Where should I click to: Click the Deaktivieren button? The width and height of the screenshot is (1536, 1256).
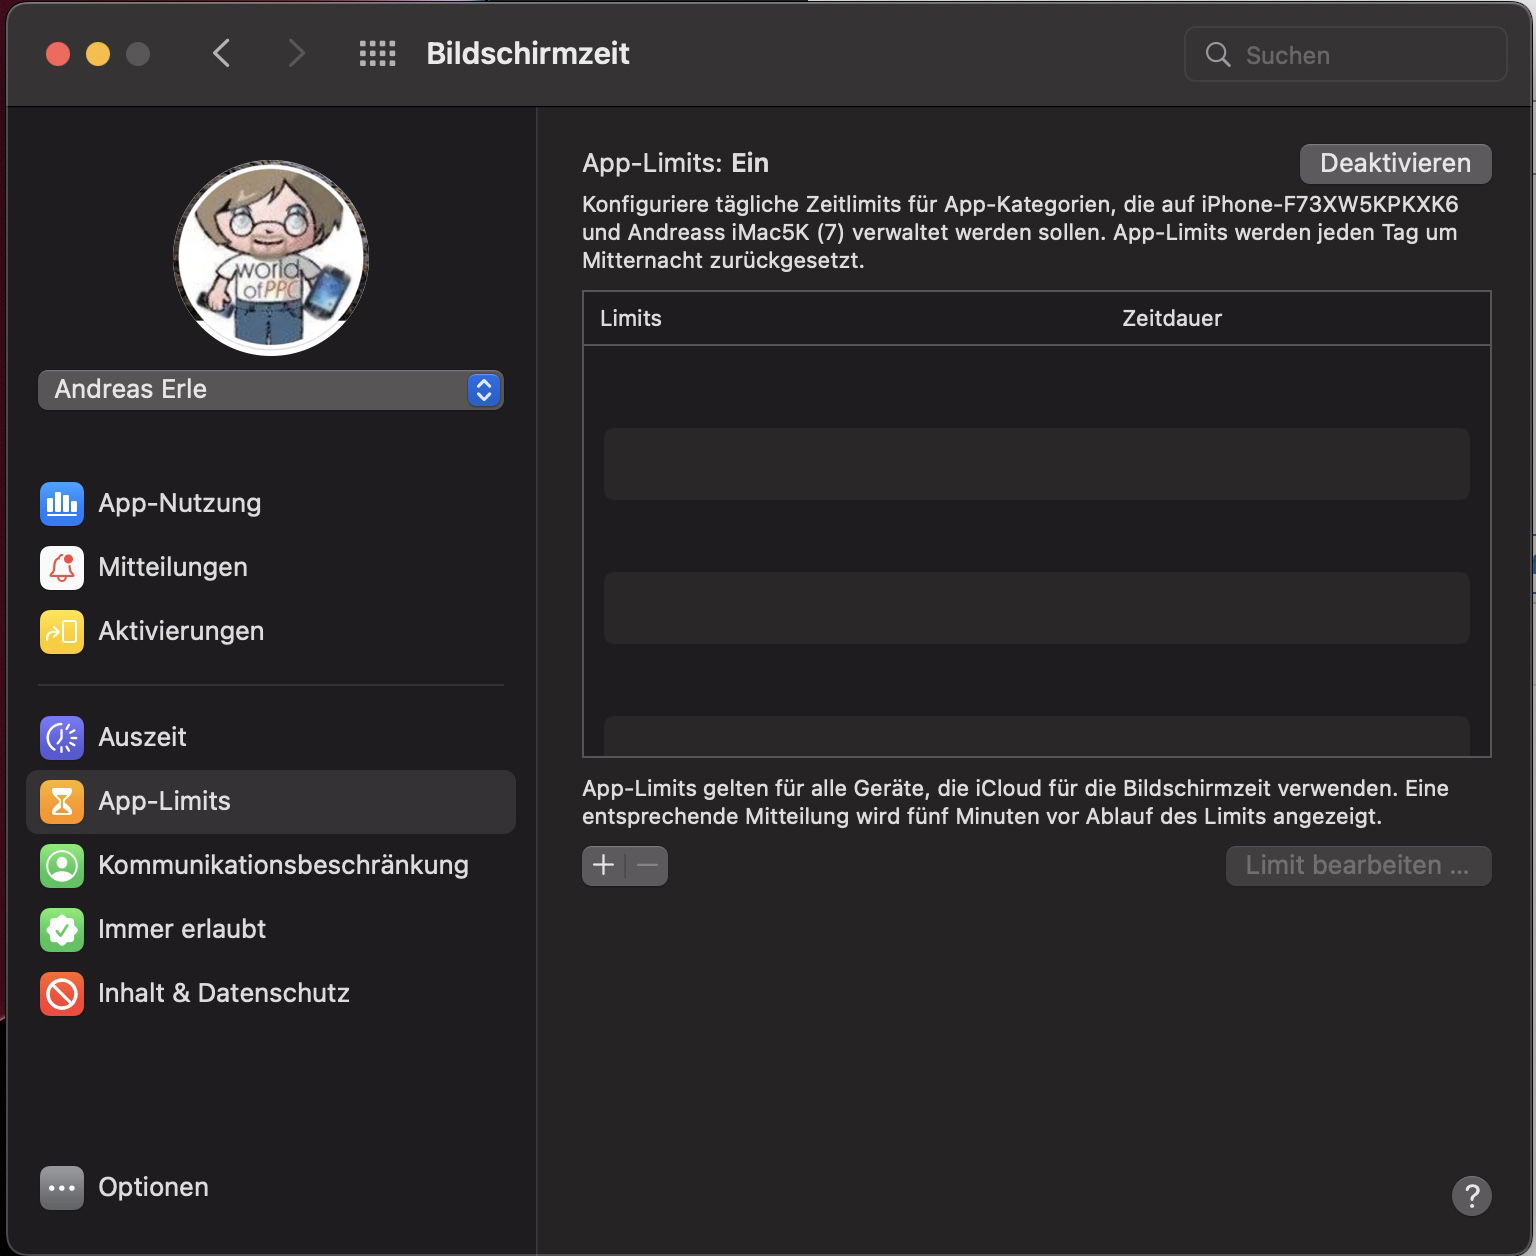click(1395, 163)
